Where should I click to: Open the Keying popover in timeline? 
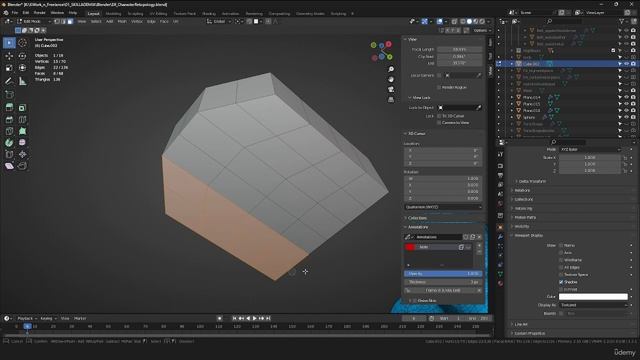click(49, 318)
